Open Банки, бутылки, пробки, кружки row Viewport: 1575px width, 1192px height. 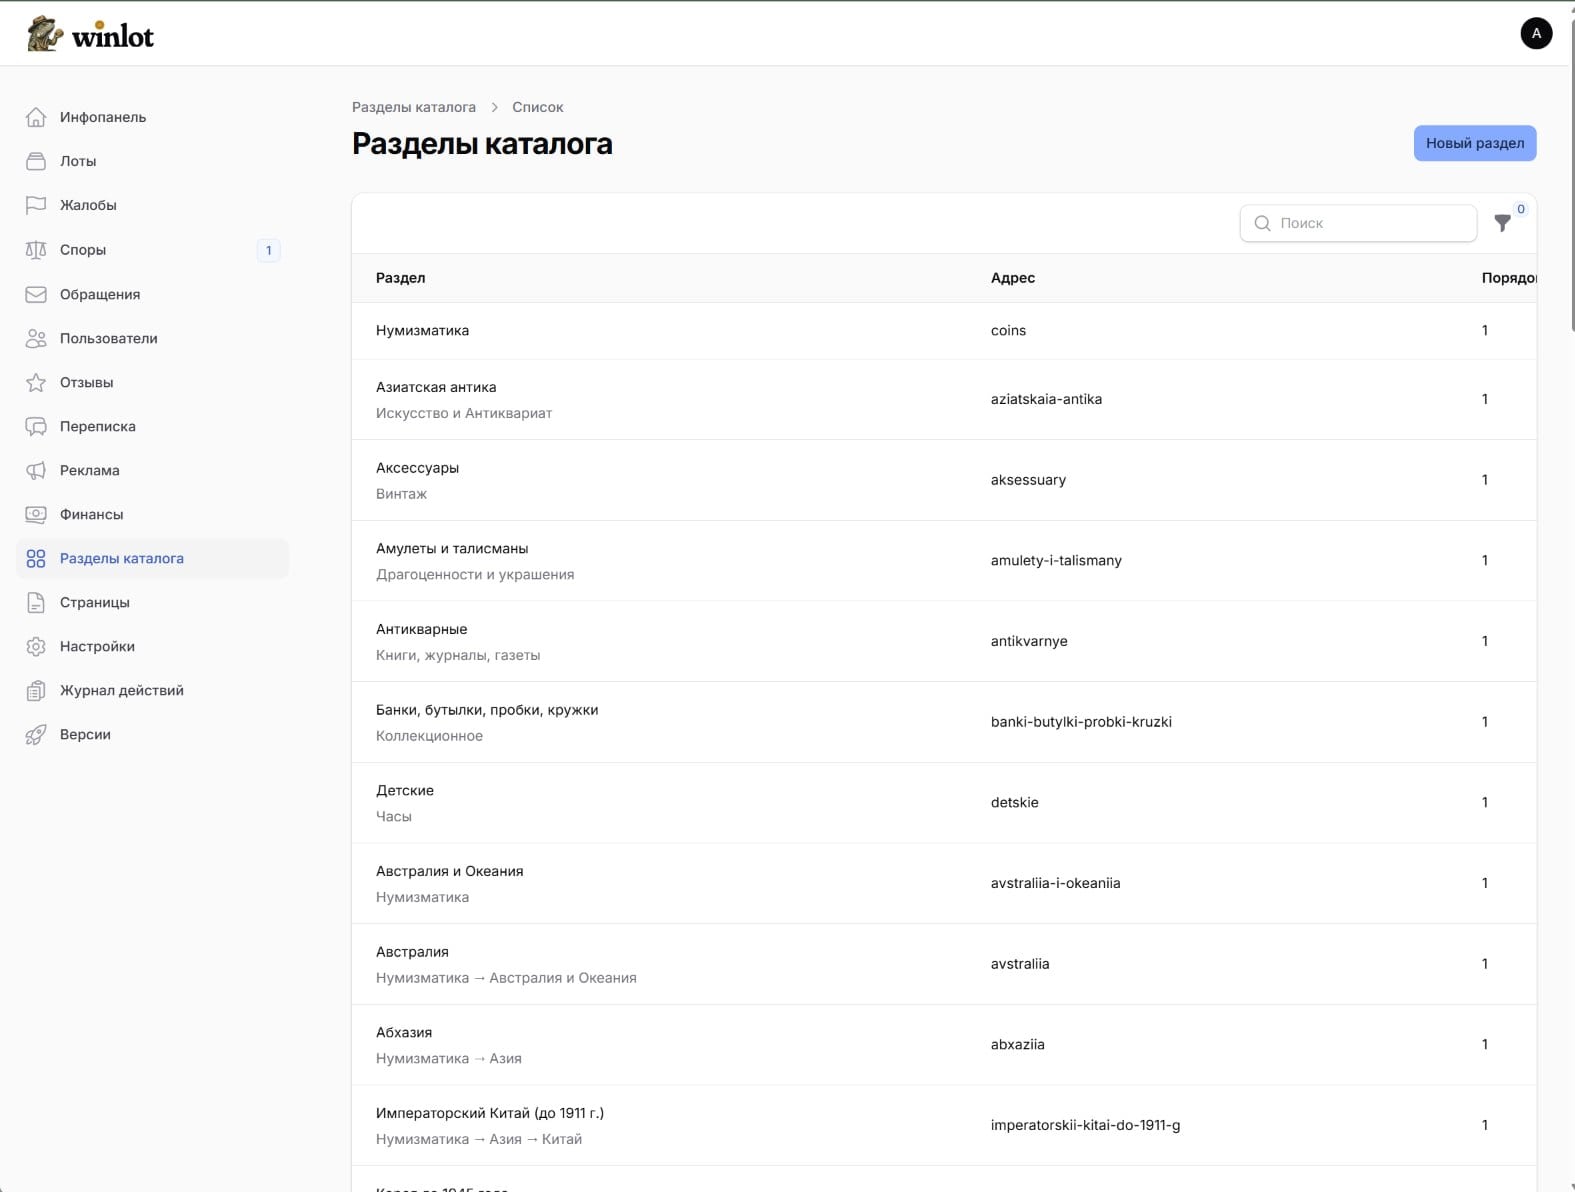click(944, 722)
